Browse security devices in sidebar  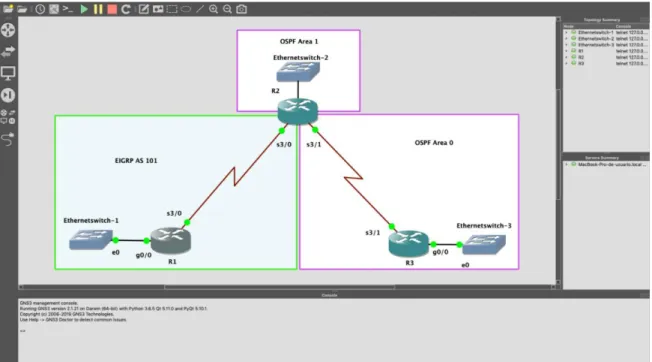8,95
